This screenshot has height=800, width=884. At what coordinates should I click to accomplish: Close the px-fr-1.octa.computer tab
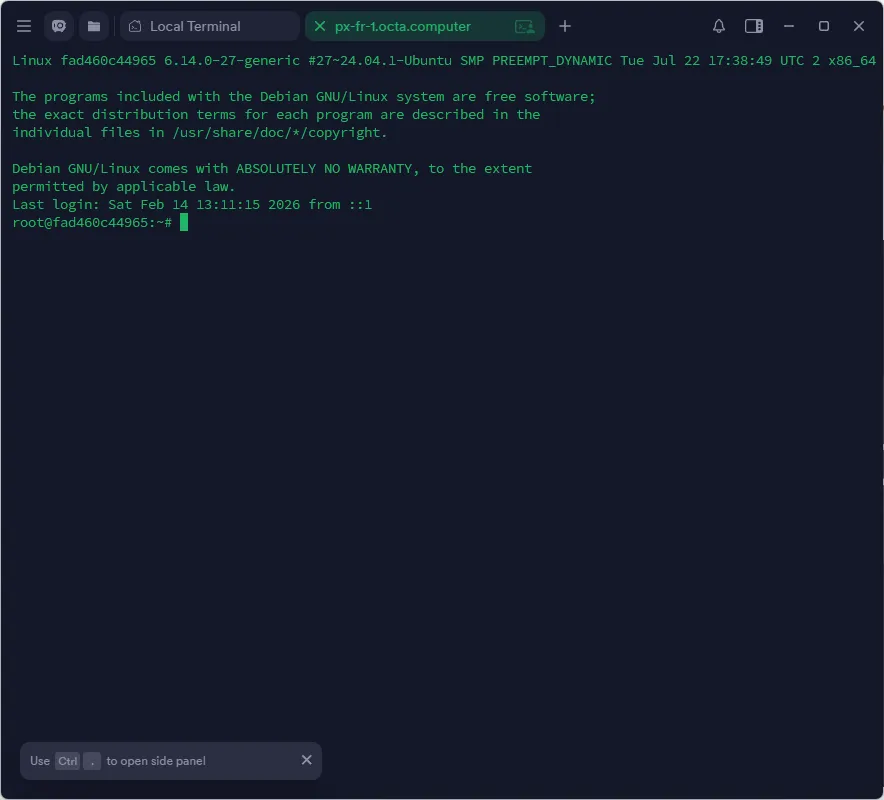coord(320,26)
